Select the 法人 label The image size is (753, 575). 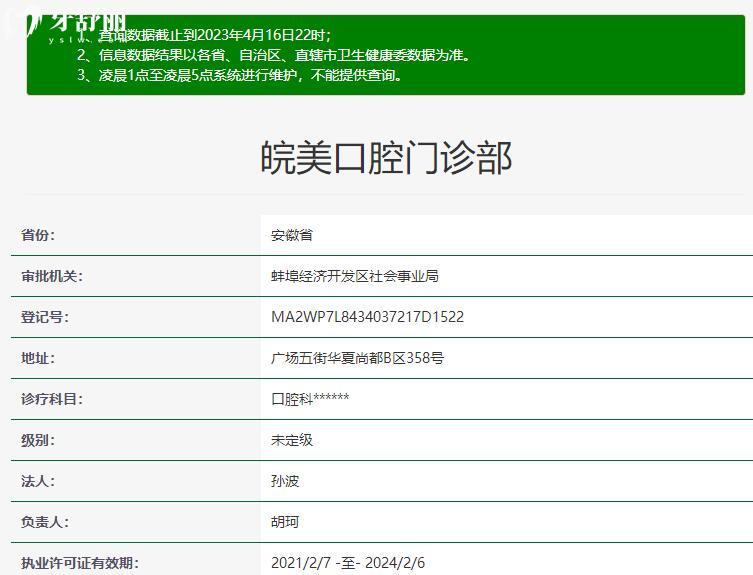(x=38, y=481)
